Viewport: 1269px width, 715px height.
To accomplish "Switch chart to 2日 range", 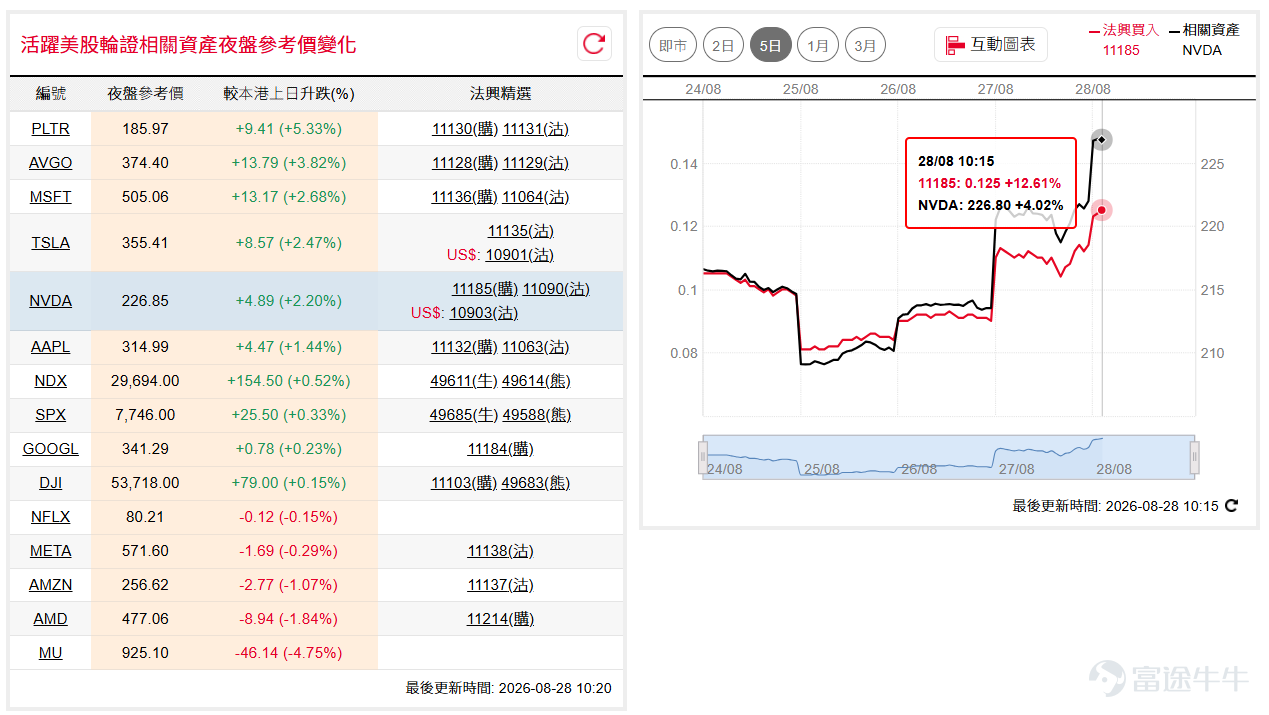I will (x=723, y=45).
